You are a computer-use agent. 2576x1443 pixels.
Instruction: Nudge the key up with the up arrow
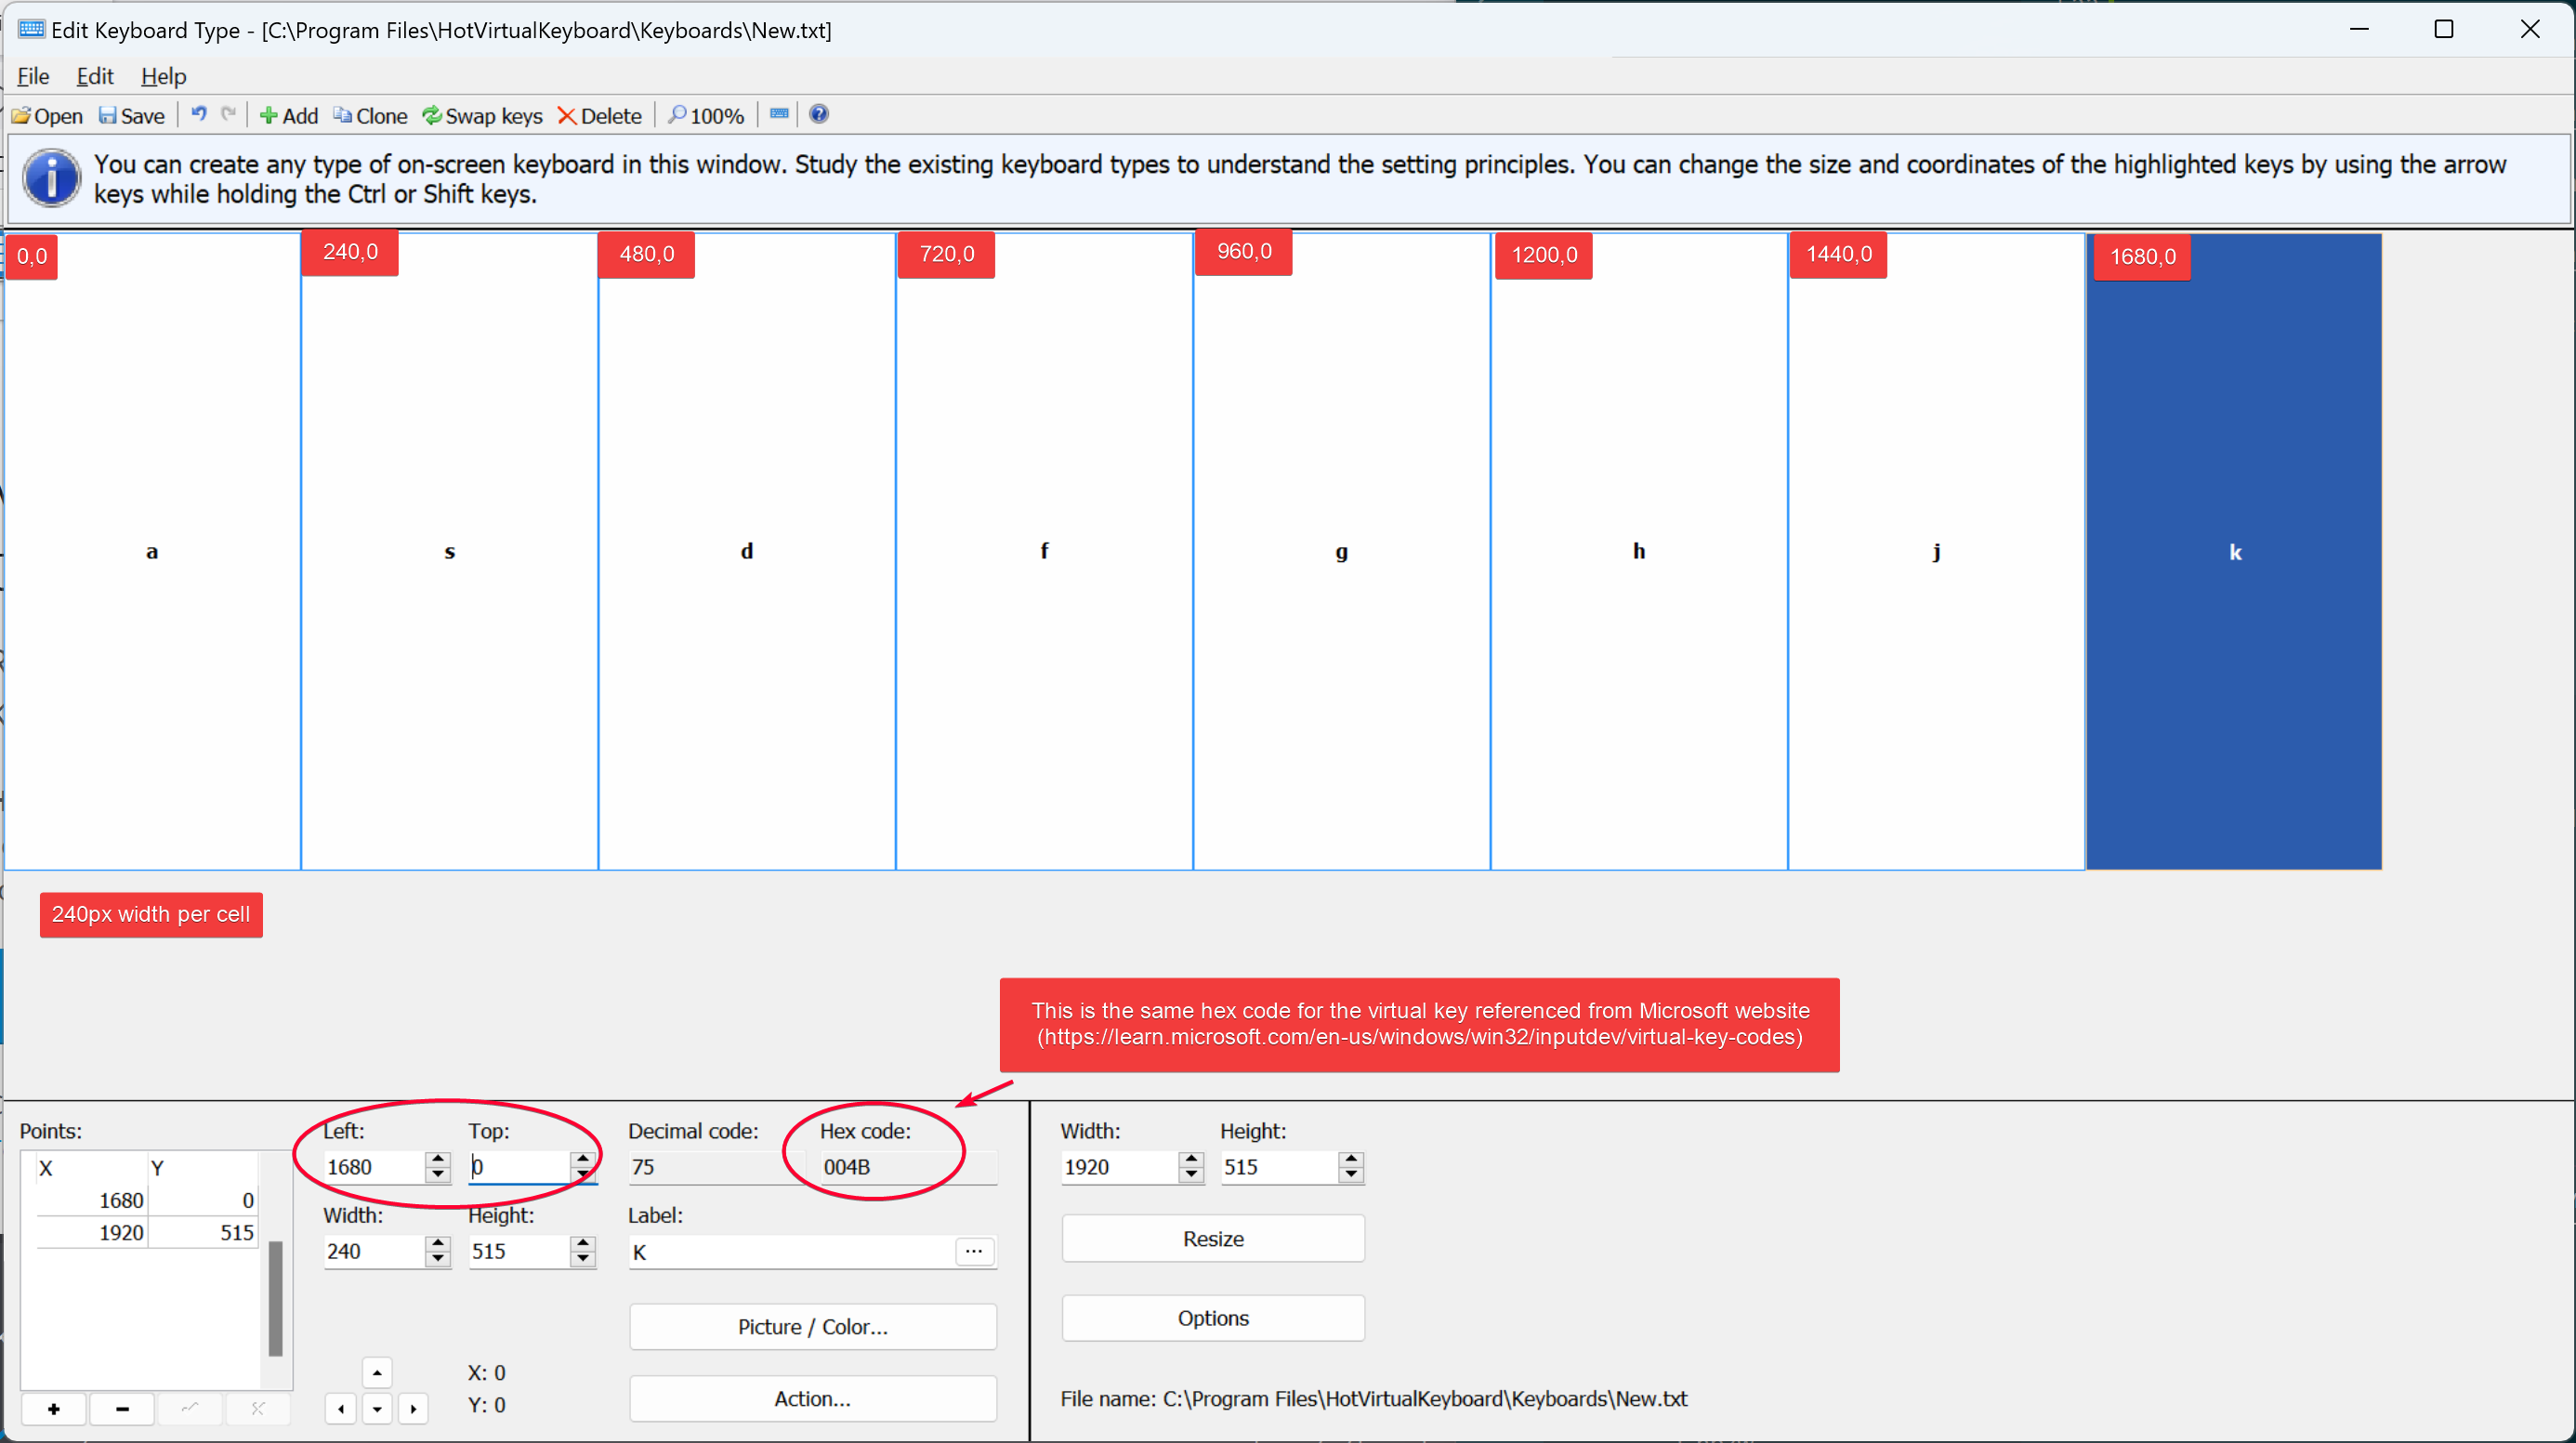click(377, 1373)
